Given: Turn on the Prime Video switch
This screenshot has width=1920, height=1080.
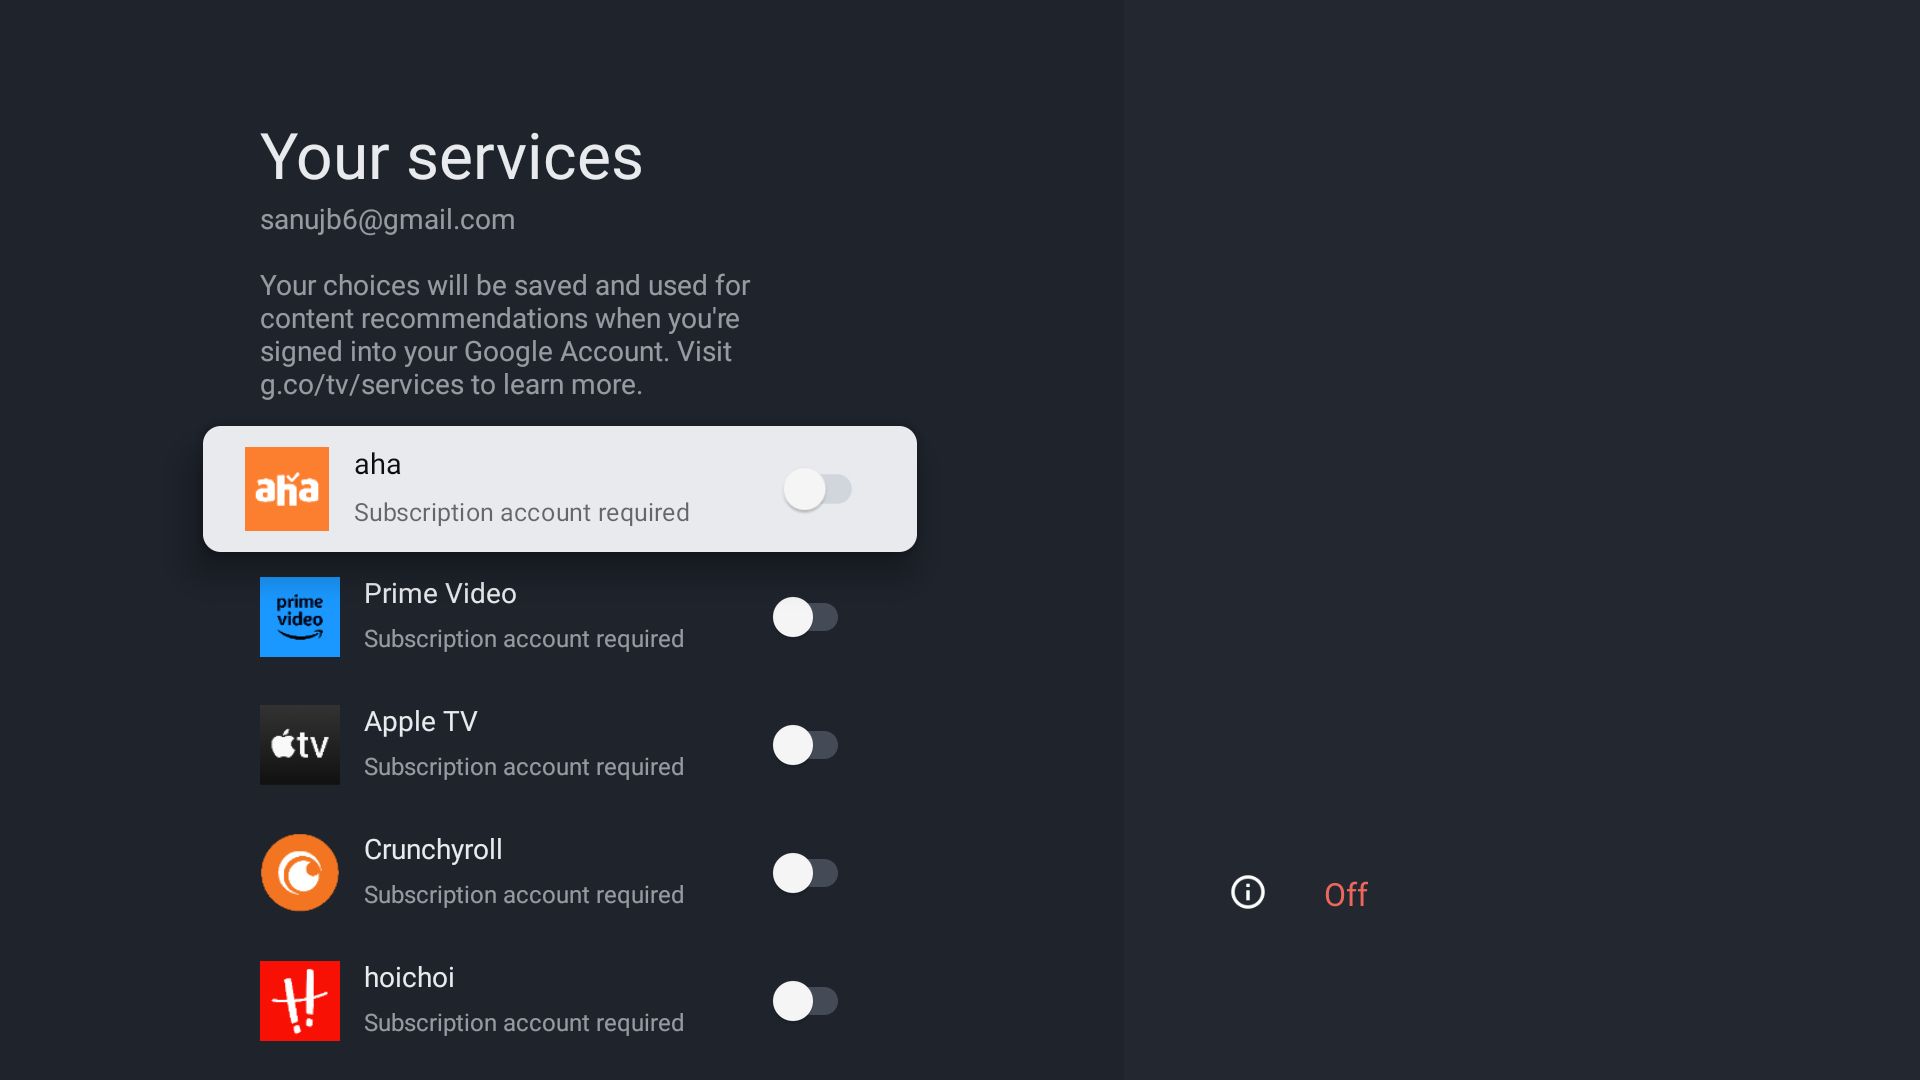Looking at the screenshot, I should [x=805, y=617].
